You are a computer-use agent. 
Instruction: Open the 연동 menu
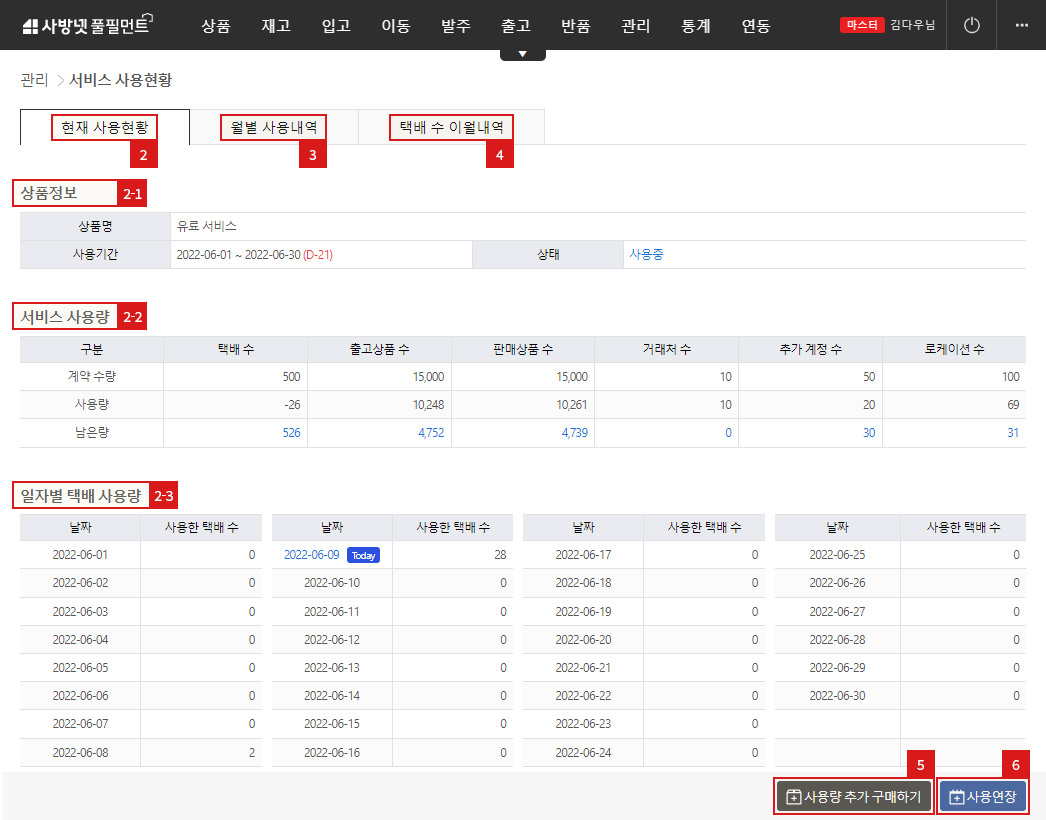tap(755, 26)
